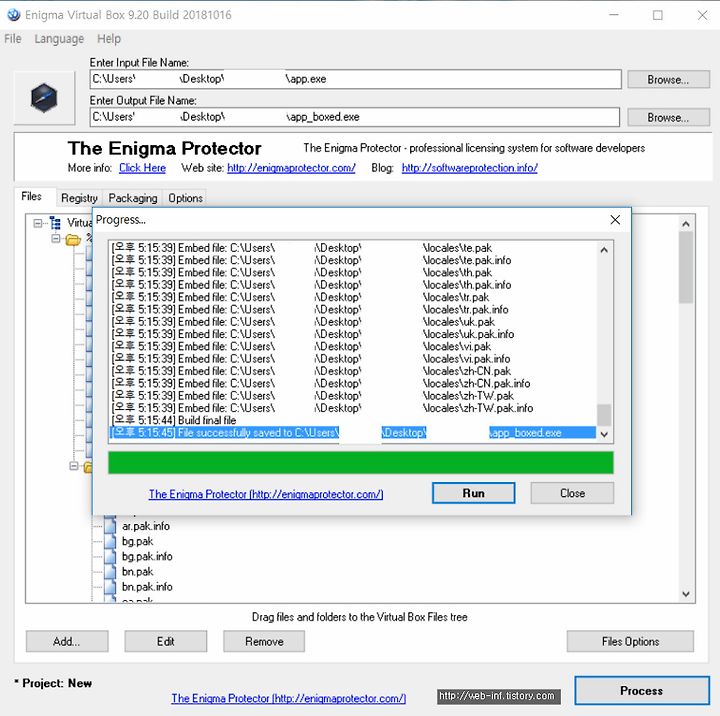Switch to the Options tab
The height and width of the screenshot is (716, 720).
tap(185, 198)
